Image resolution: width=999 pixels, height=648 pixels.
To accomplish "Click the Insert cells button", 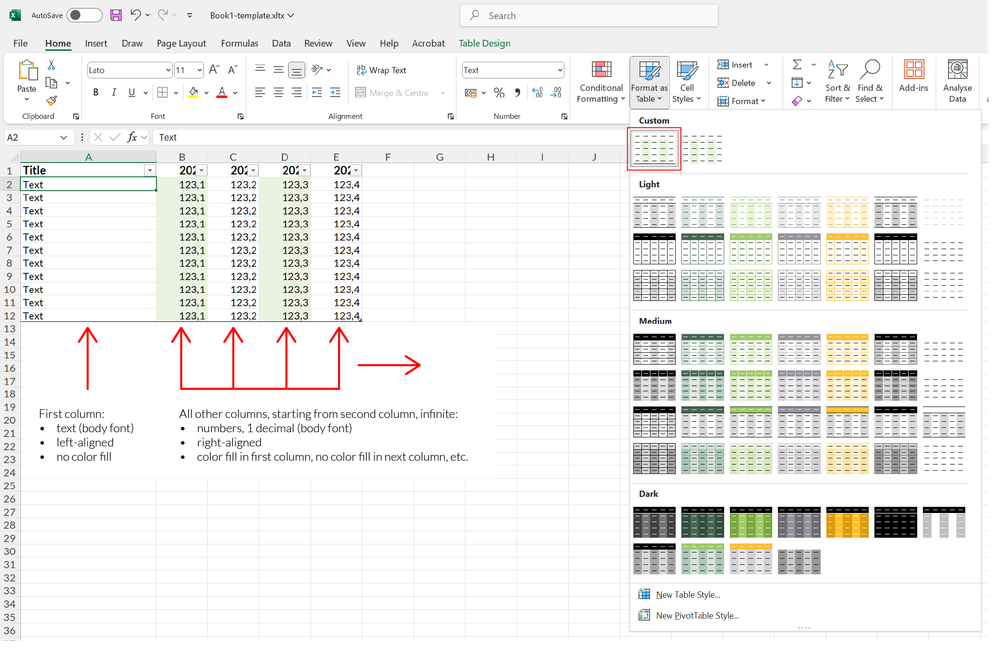I will click(x=743, y=64).
